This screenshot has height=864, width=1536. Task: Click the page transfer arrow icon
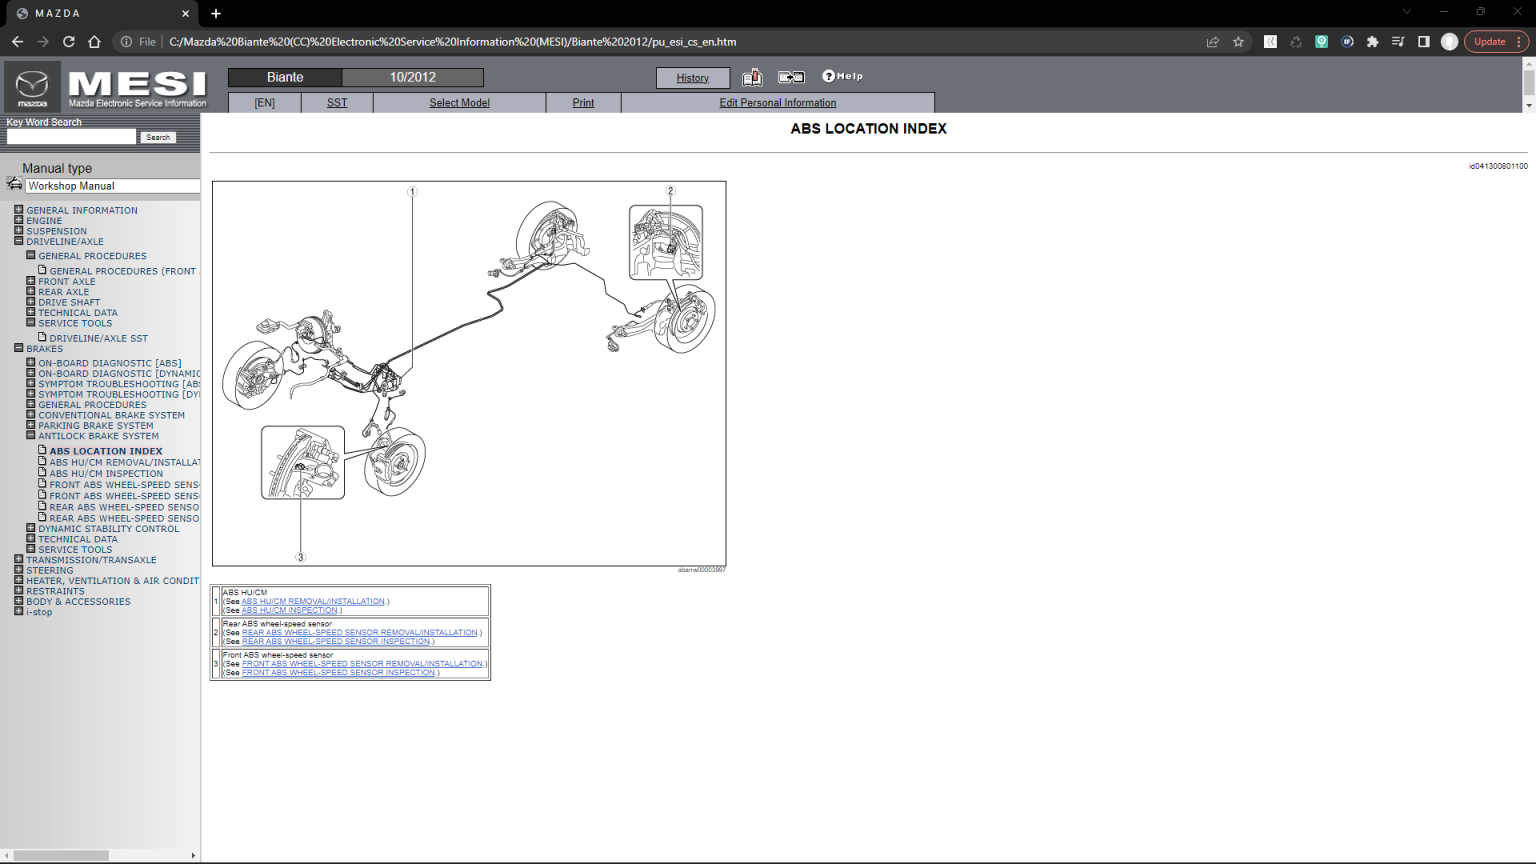pyautogui.click(x=791, y=77)
